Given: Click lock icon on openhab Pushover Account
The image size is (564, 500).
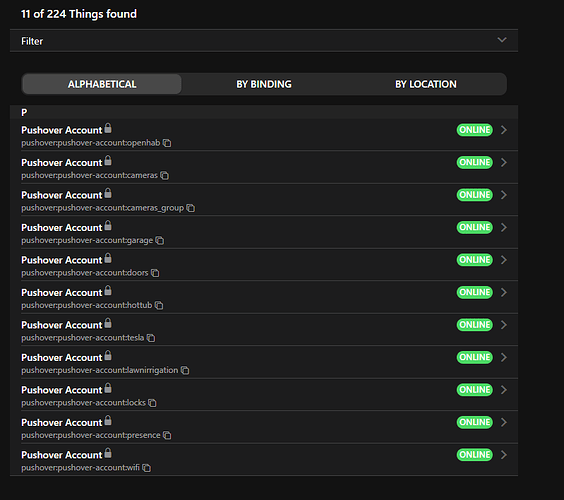Looking at the screenshot, I should pos(108,128).
